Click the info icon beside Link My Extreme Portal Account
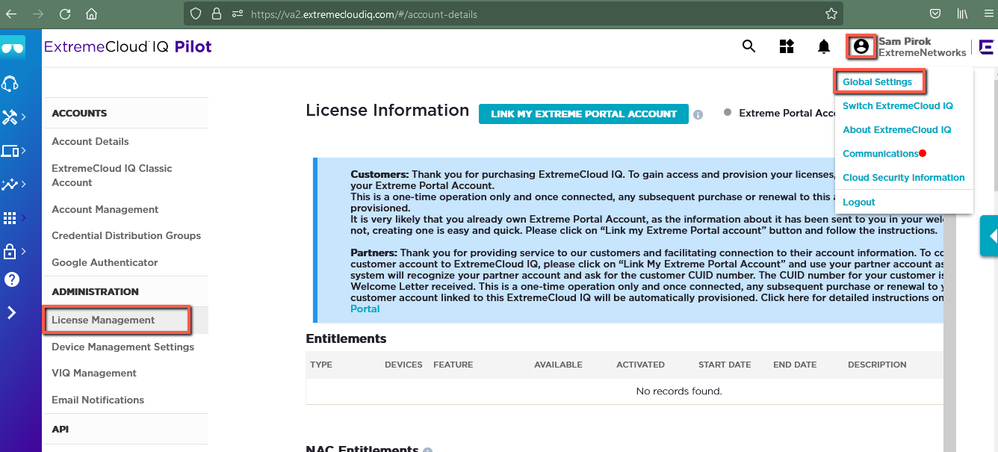 698,115
